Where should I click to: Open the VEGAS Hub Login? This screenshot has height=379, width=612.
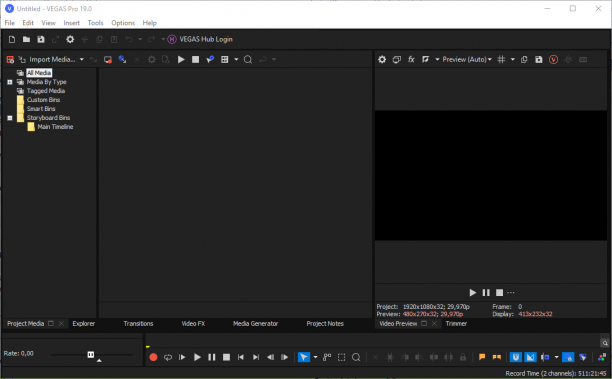[200, 39]
